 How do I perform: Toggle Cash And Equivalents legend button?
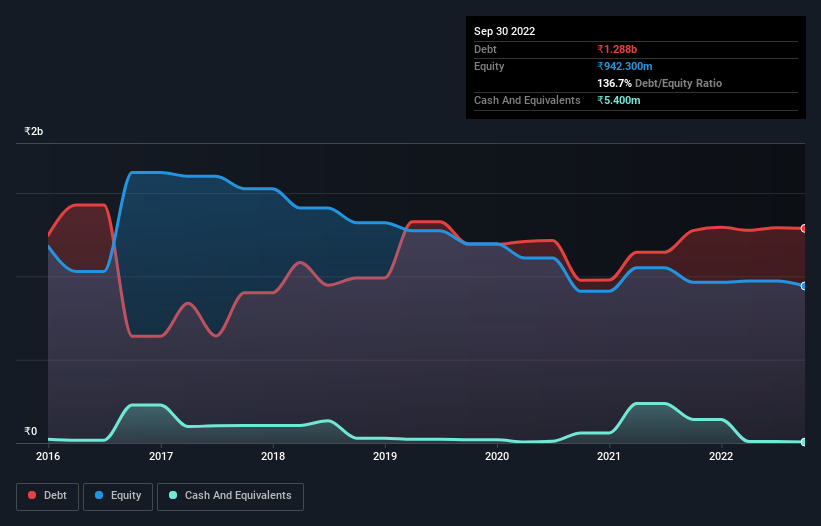[x=230, y=496]
